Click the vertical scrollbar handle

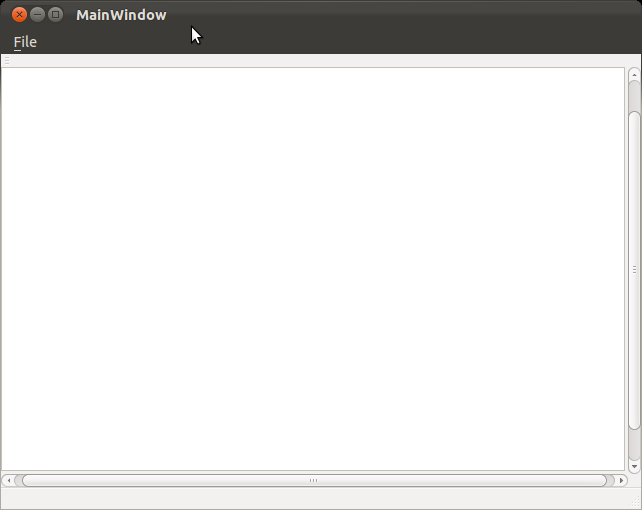pyautogui.click(x=634, y=270)
